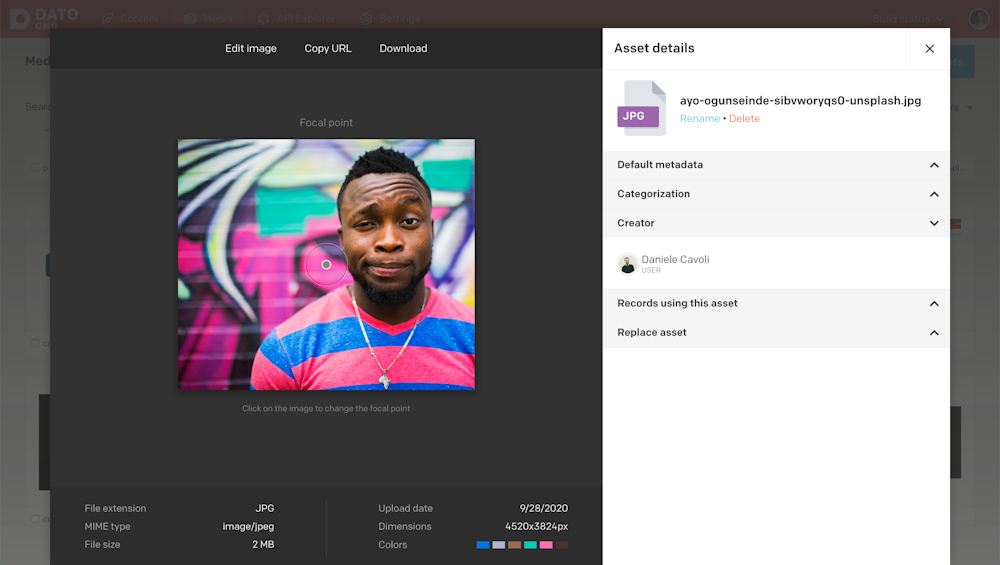Image resolution: width=1000 pixels, height=565 pixels.
Task: Click the focal point marker on the image
Action: [x=326, y=265]
